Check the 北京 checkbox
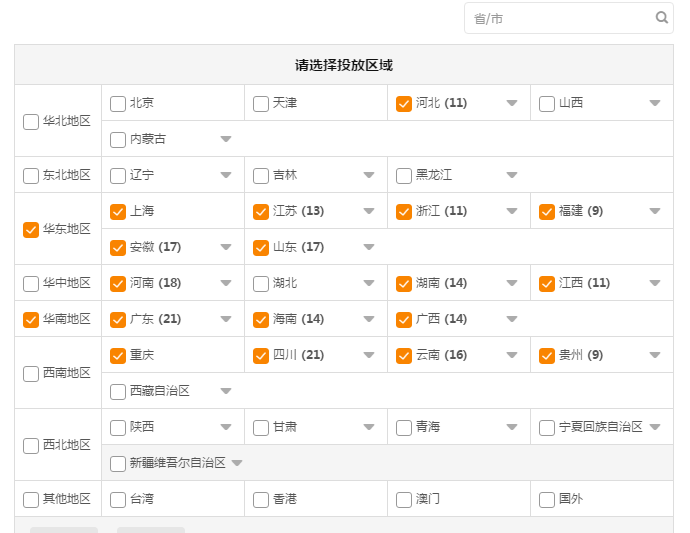690x533 pixels. [x=118, y=103]
